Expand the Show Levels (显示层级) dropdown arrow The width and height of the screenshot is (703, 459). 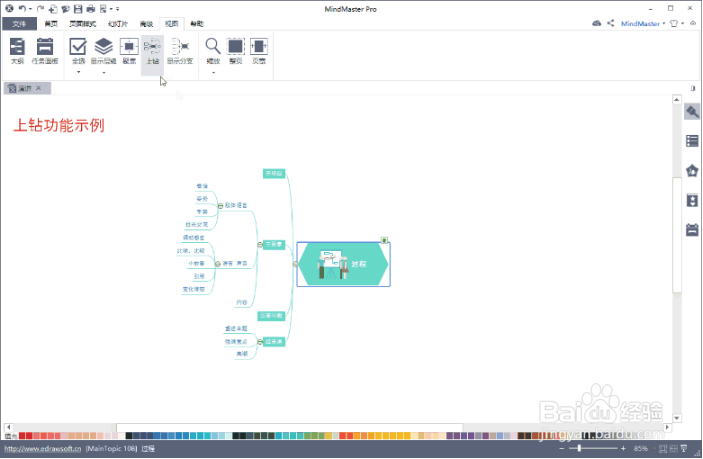click(104, 72)
